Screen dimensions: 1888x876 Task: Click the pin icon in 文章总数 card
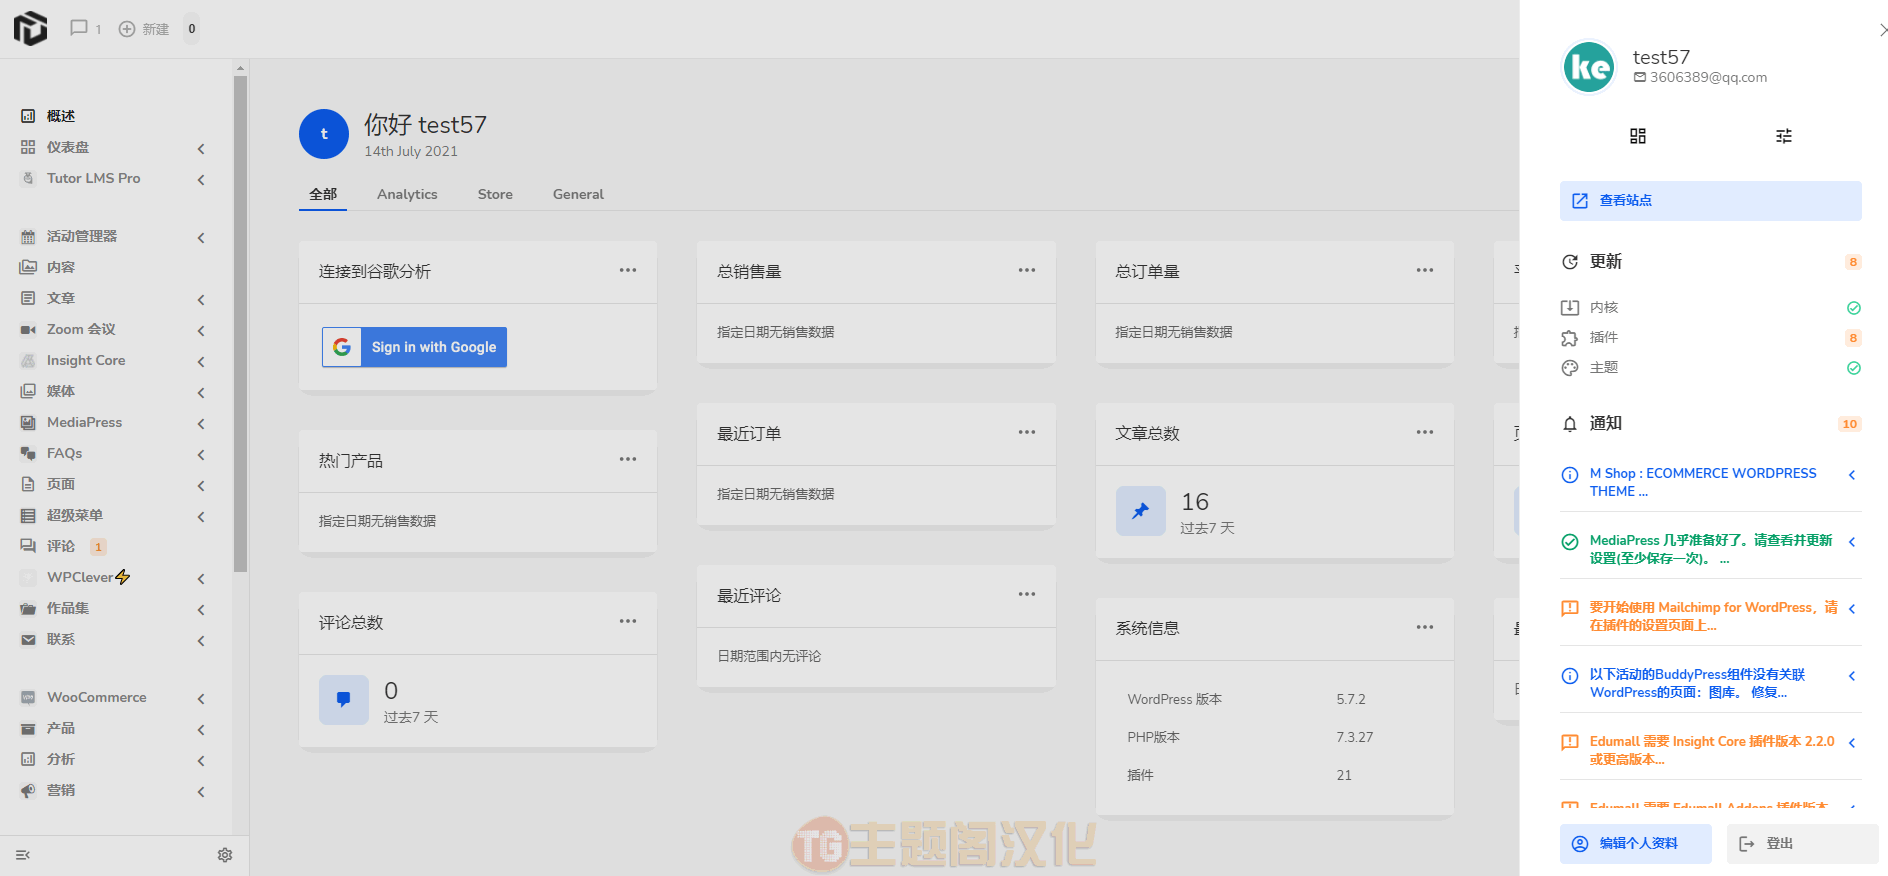(x=1141, y=511)
